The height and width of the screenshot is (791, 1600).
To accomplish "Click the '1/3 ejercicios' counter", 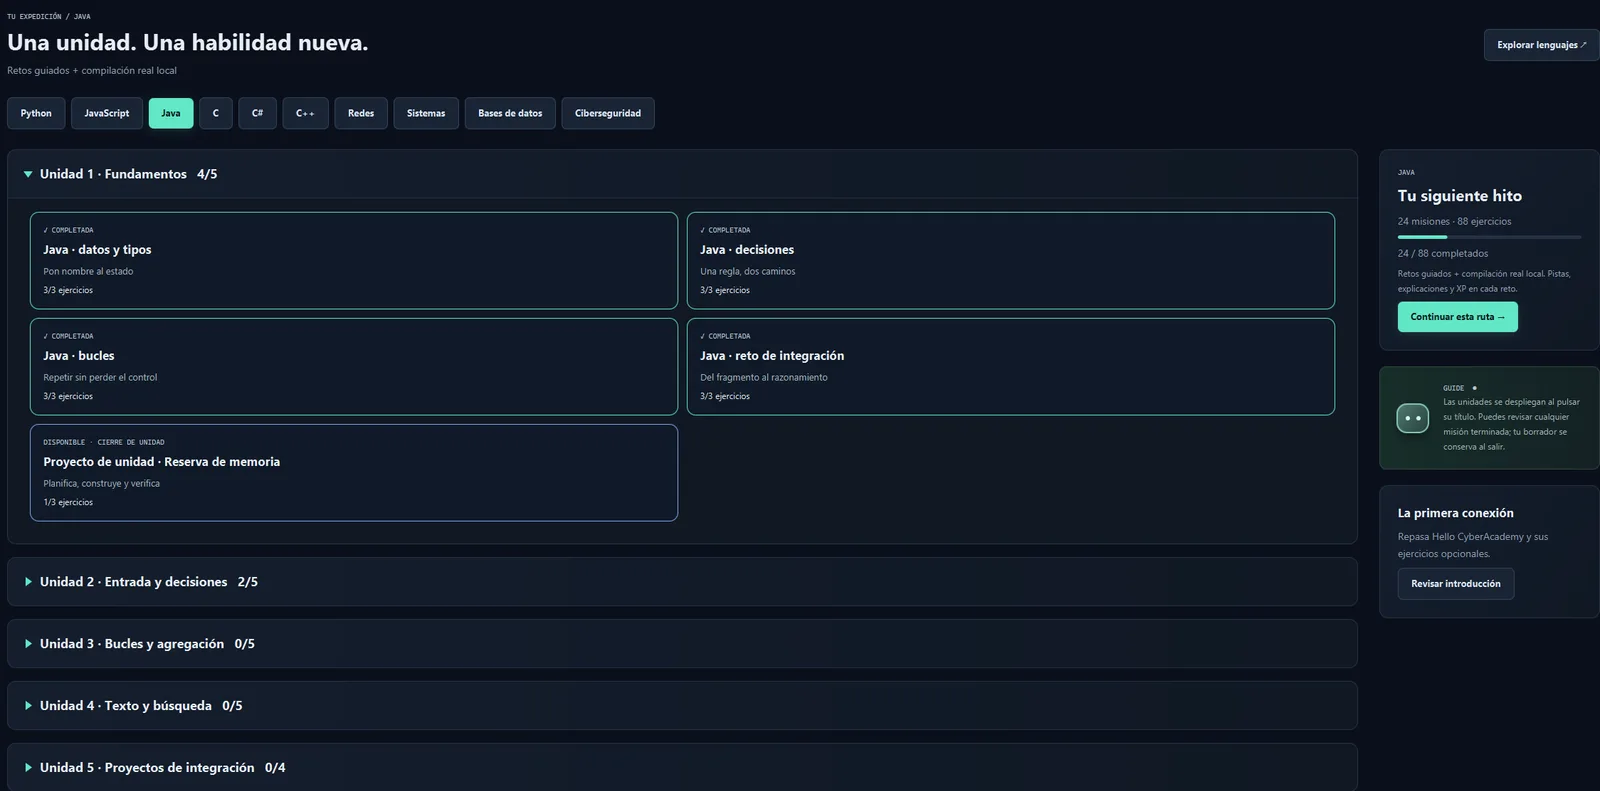I will click(68, 503).
